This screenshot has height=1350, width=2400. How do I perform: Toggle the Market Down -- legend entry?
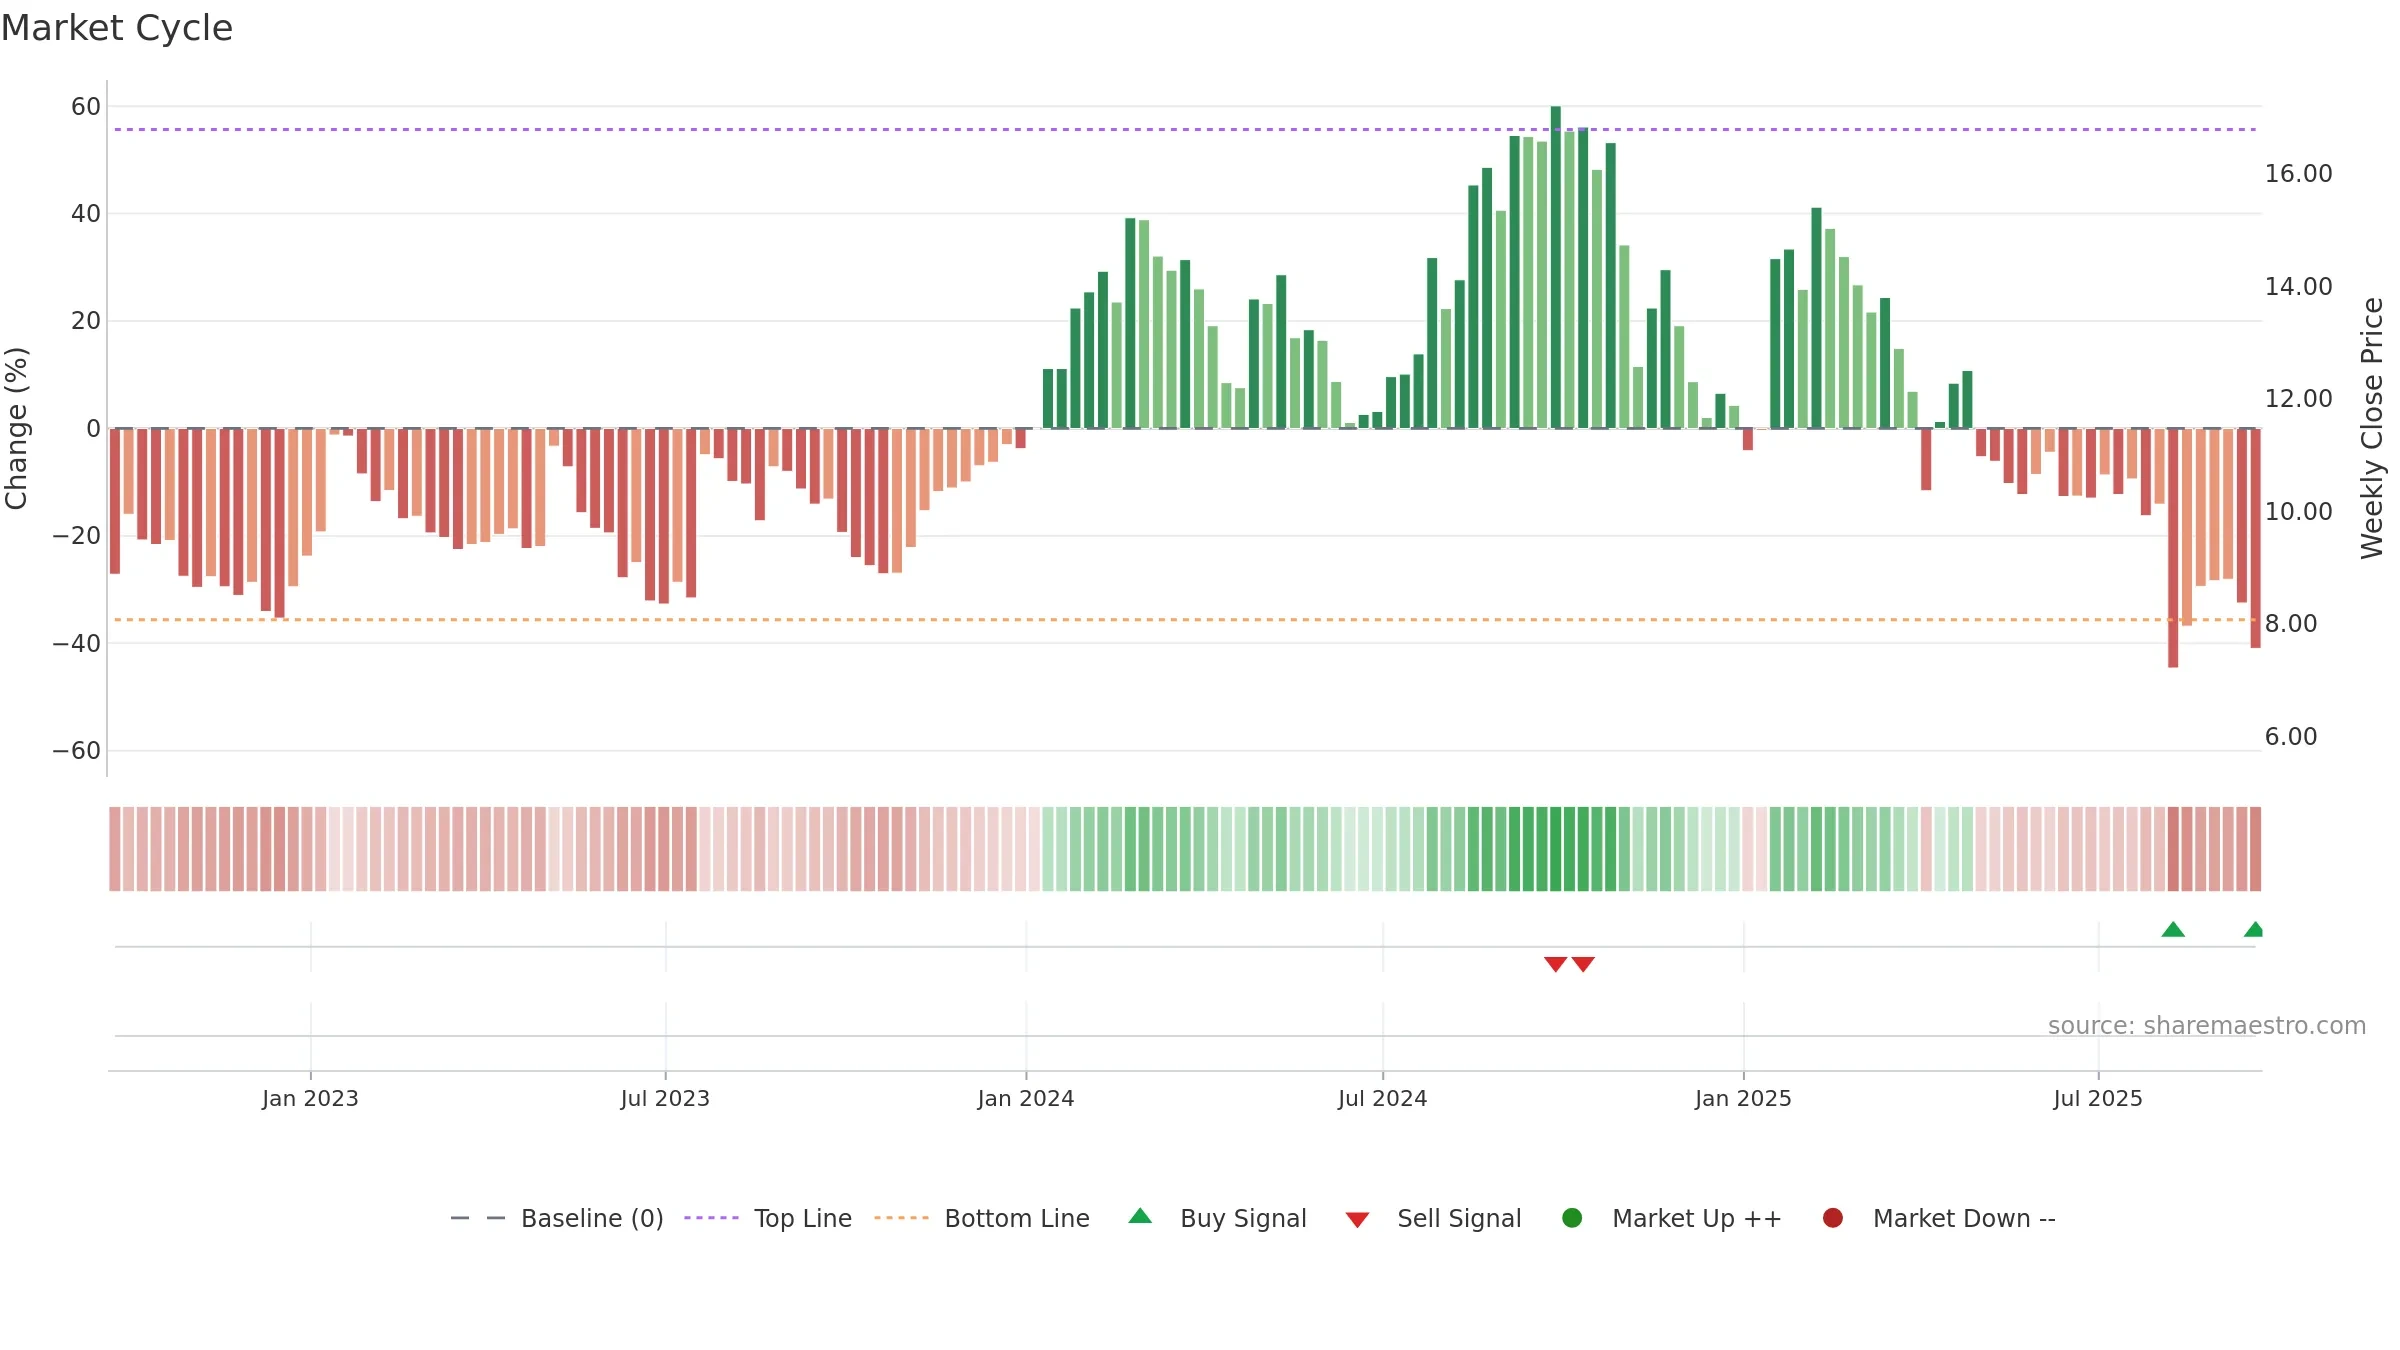click(1939, 1218)
